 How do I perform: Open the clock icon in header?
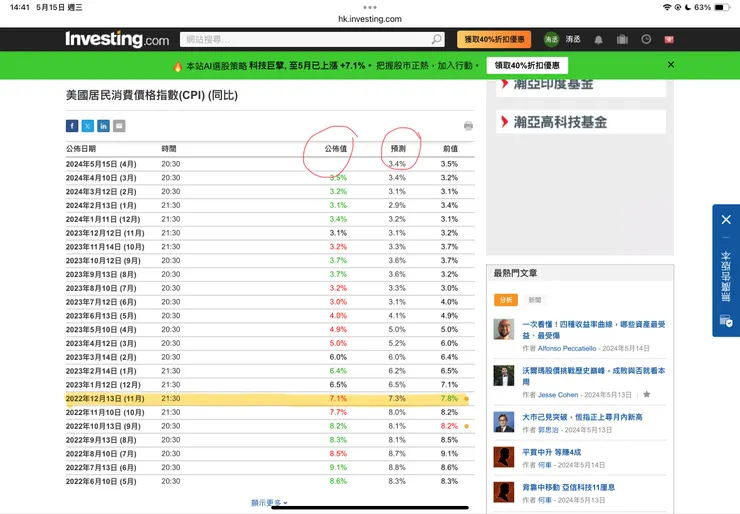pos(646,39)
